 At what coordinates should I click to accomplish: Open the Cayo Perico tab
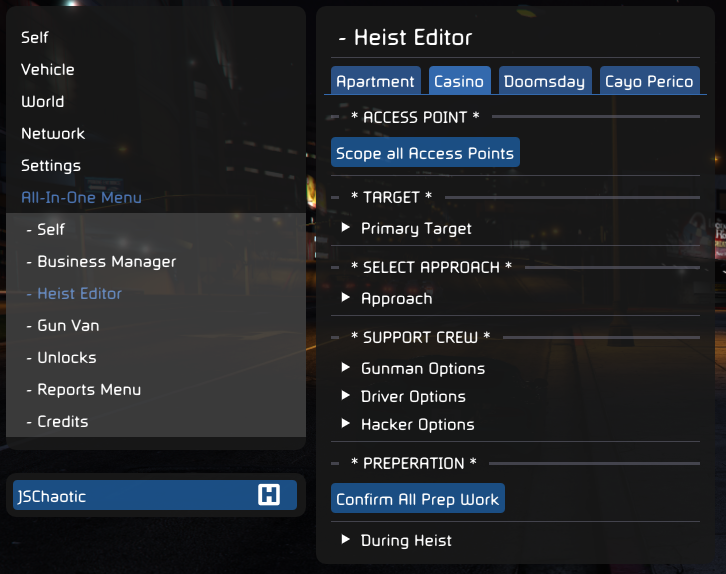point(649,81)
